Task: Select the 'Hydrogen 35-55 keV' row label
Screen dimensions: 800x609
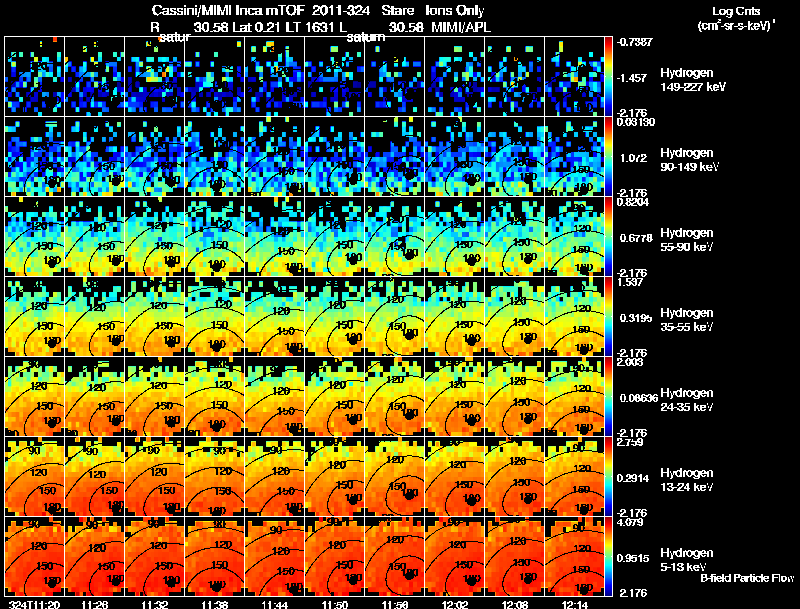Action: [687, 320]
